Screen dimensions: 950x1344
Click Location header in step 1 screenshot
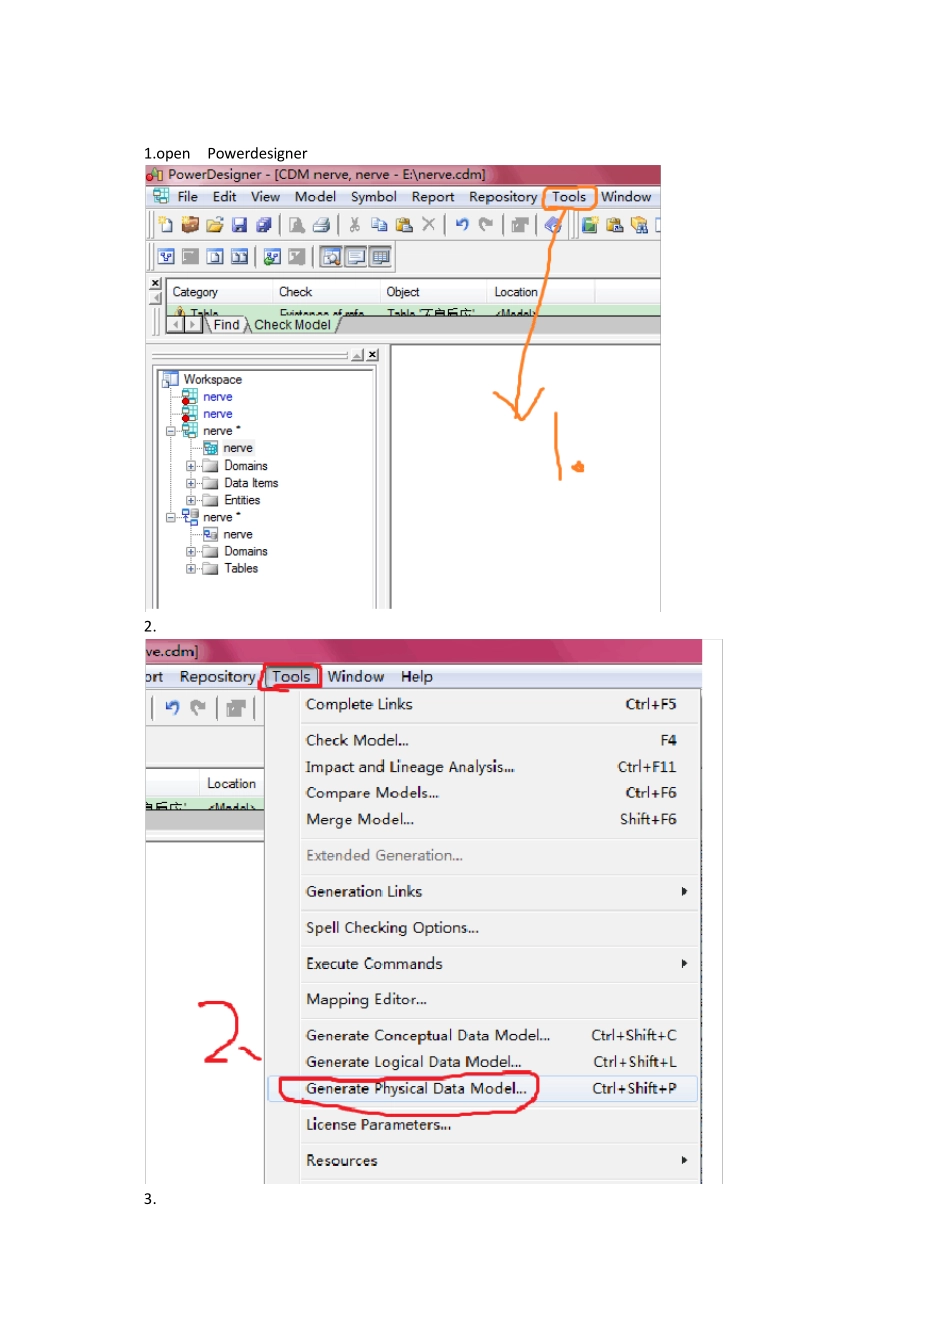click(x=541, y=292)
